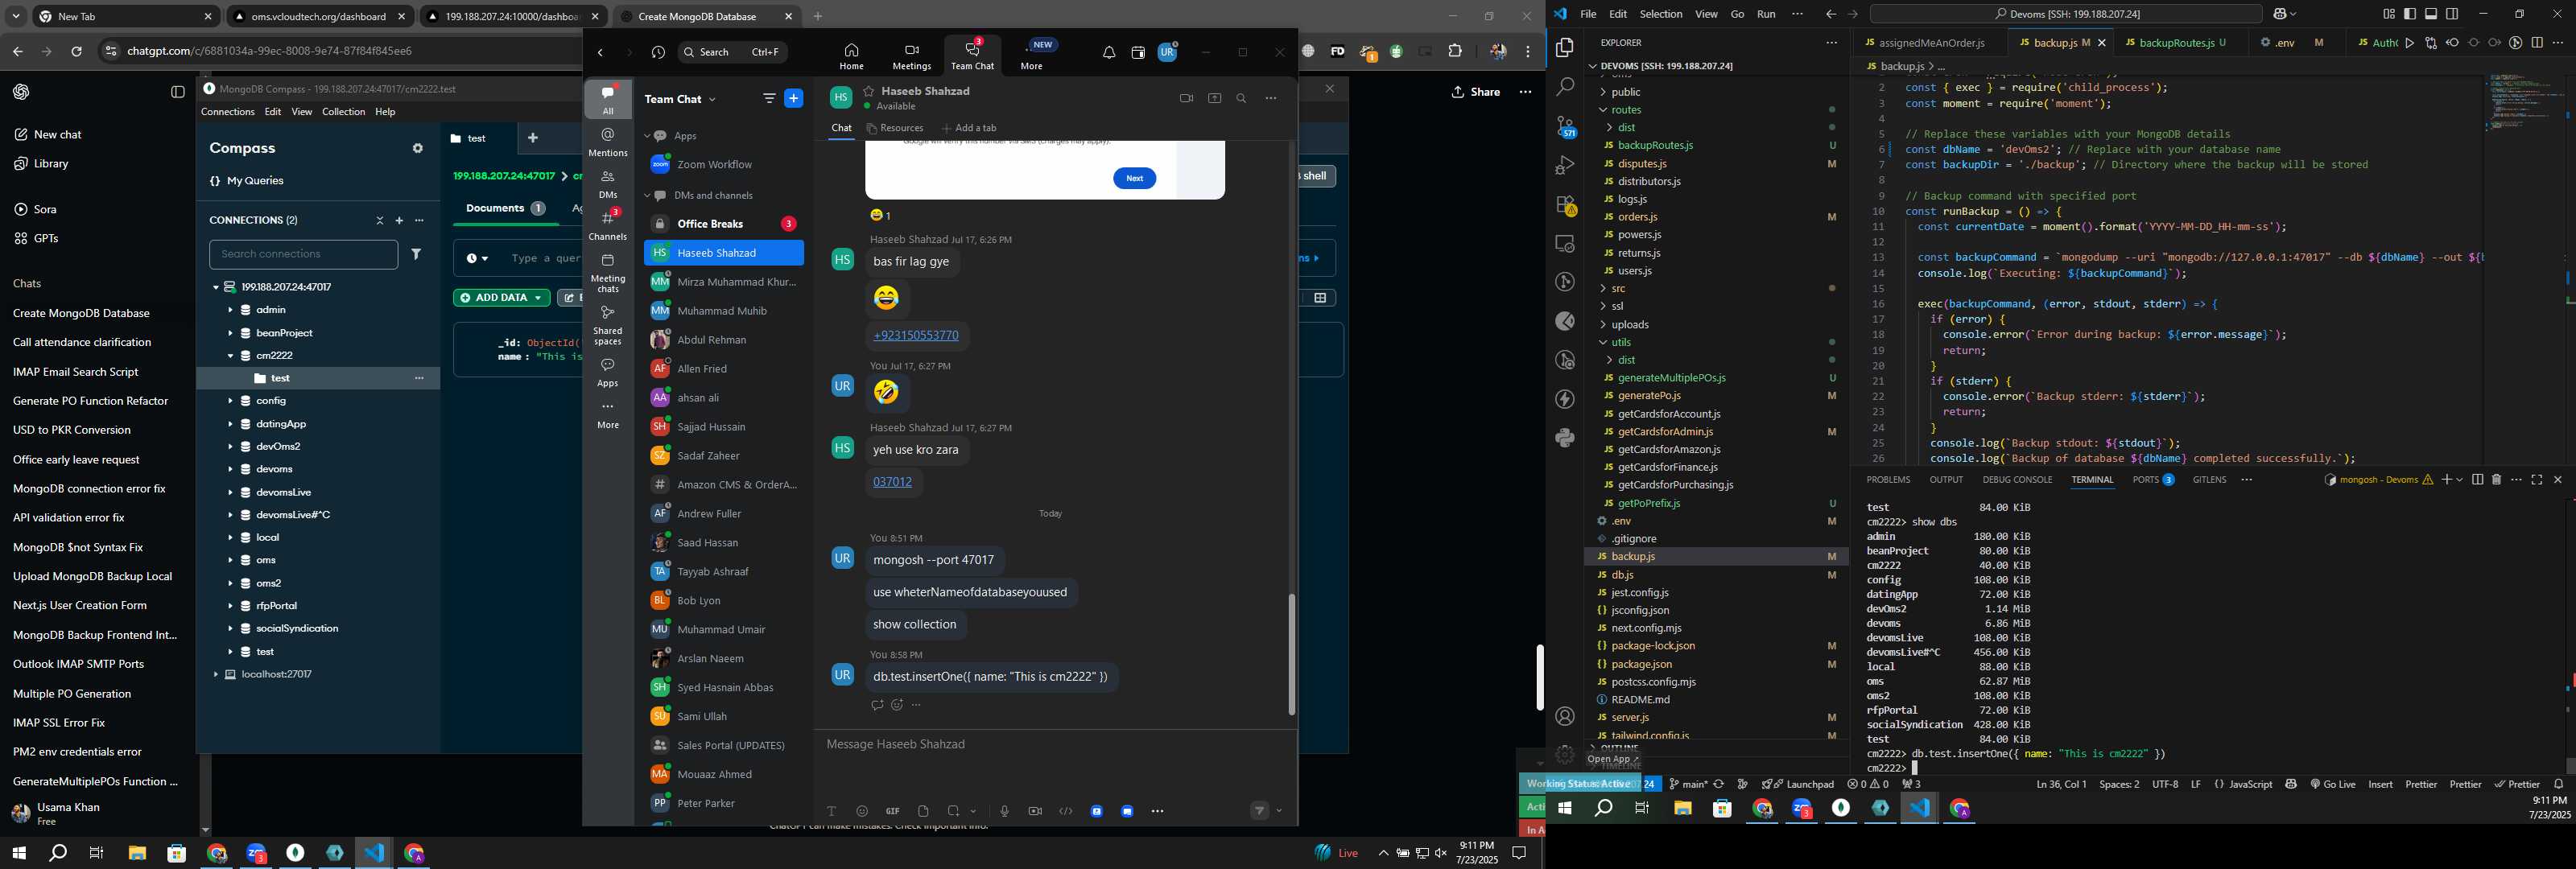This screenshot has width=2576, height=869.
Task: Record audio message microphone icon
Action: [x=1004, y=811]
